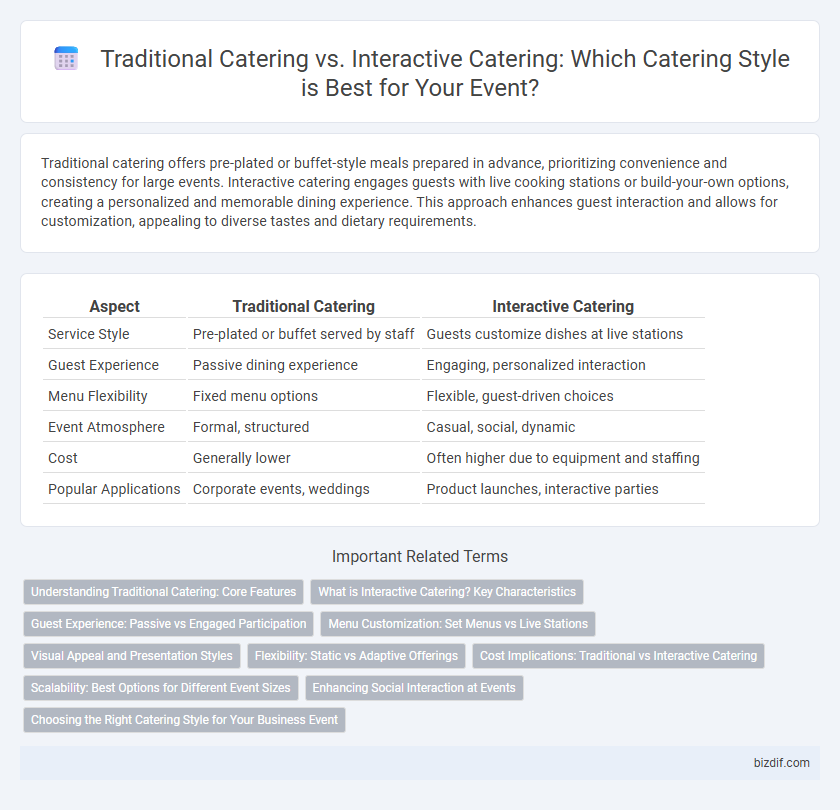
Task: Open 'Choosing the Right Catering Style' tag
Action: point(184,720)
